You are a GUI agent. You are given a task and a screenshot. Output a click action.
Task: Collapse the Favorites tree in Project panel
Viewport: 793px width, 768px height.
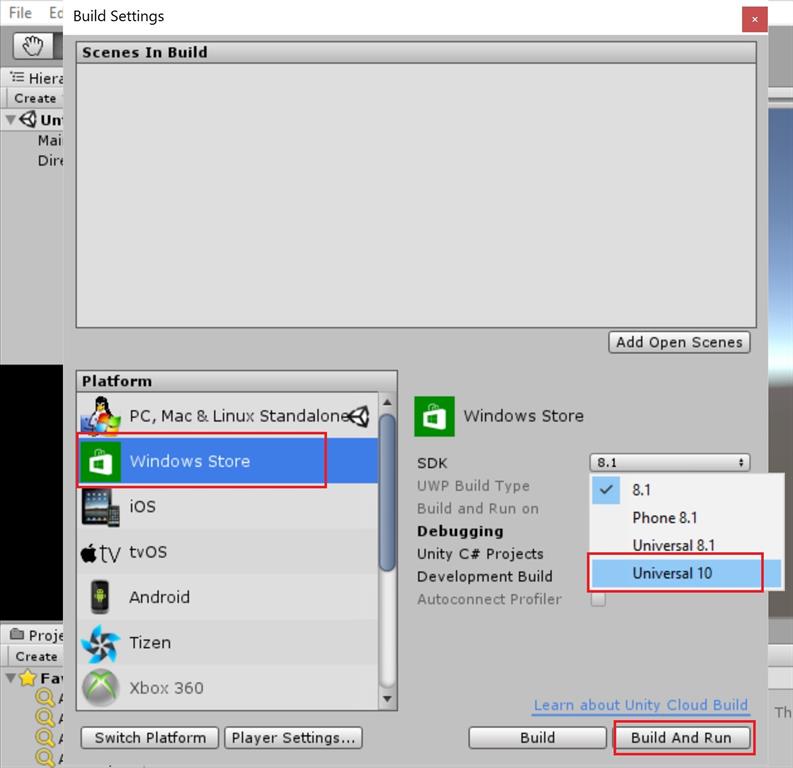10,677
